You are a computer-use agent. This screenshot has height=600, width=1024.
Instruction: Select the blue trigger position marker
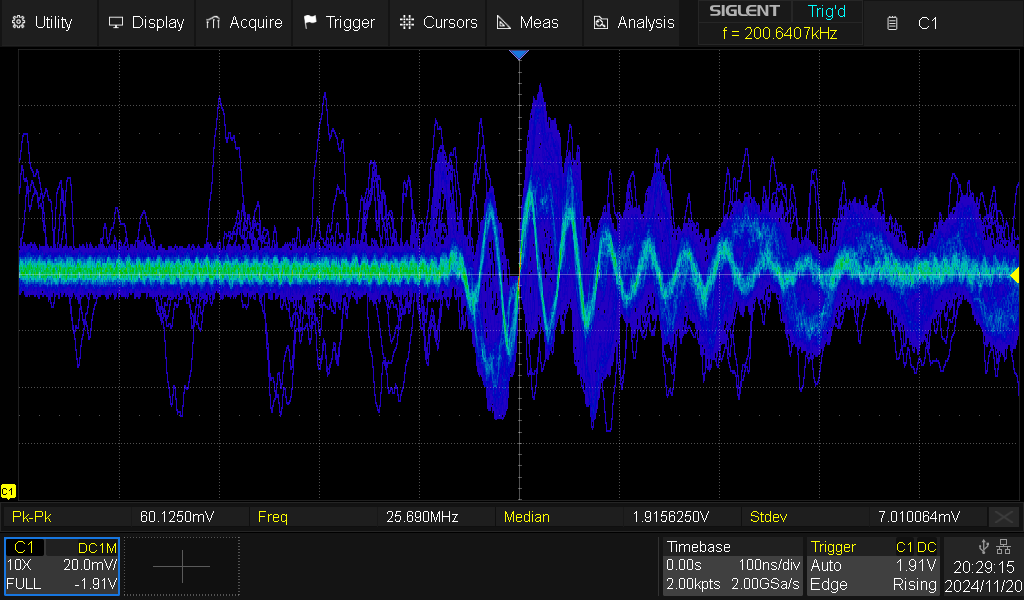518,55
